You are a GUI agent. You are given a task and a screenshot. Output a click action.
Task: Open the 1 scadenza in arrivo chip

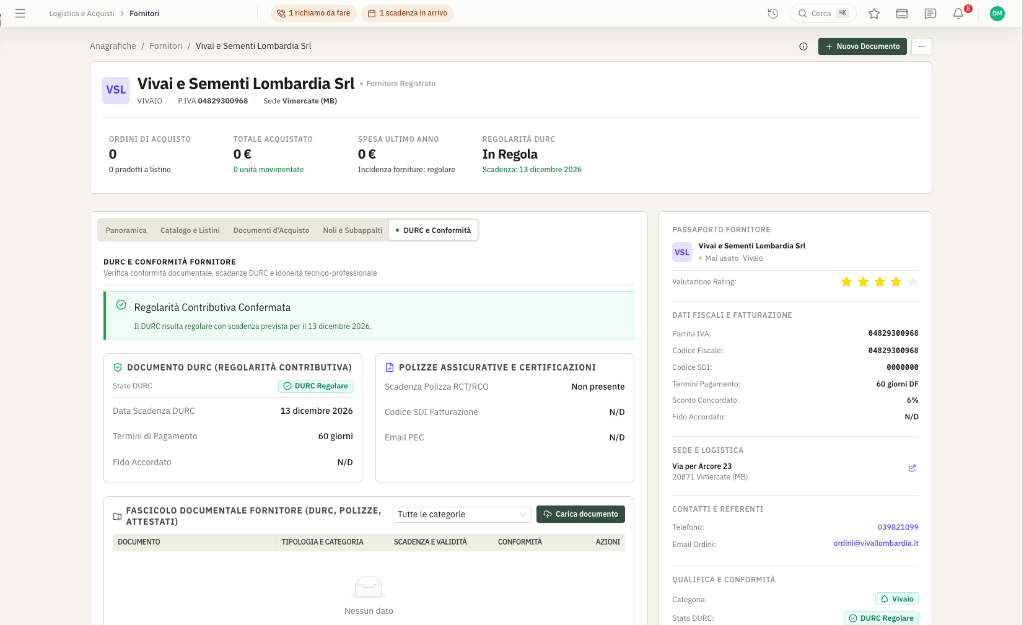[x=408, y=13]
